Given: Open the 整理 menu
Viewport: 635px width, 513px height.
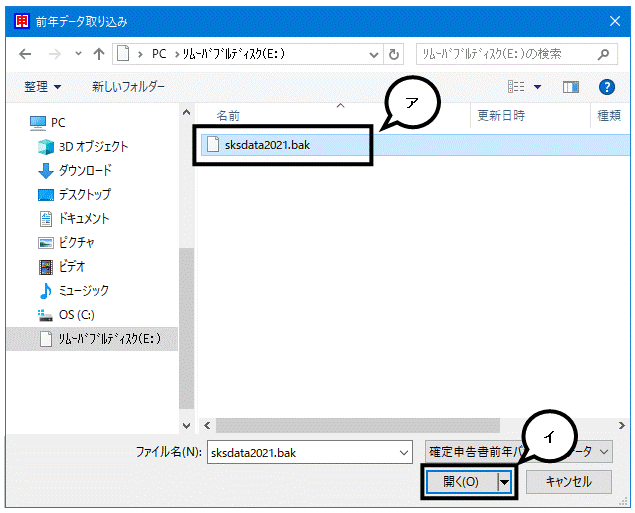Looking at the screenshot, I should pyautogui.click(x=42, y=87).
